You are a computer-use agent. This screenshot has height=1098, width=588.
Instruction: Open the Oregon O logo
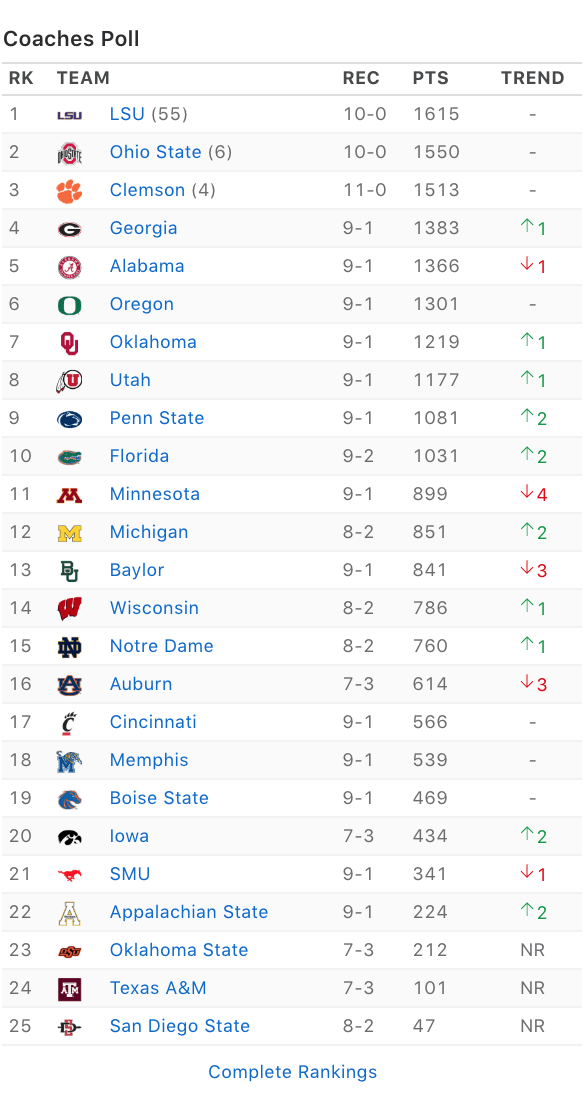coord(69,305)
